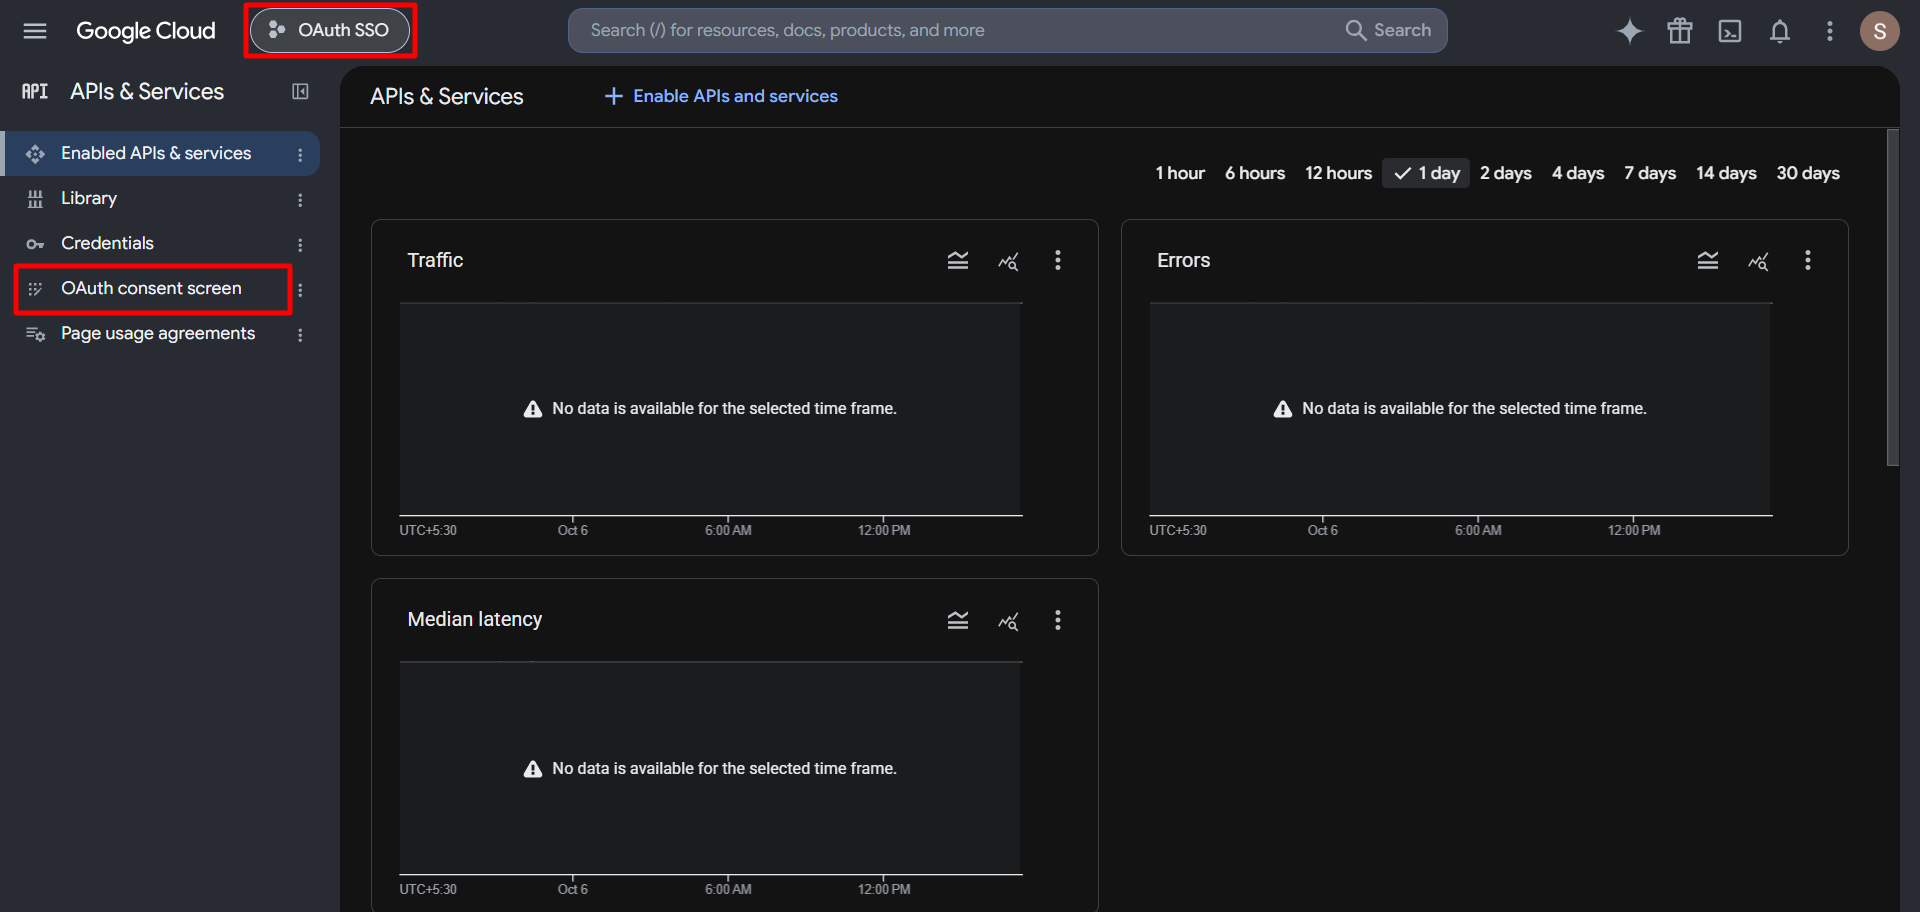Collapse the APIs & Services side panel
This screenshot has height=912, width=1920.
[300, 92]
